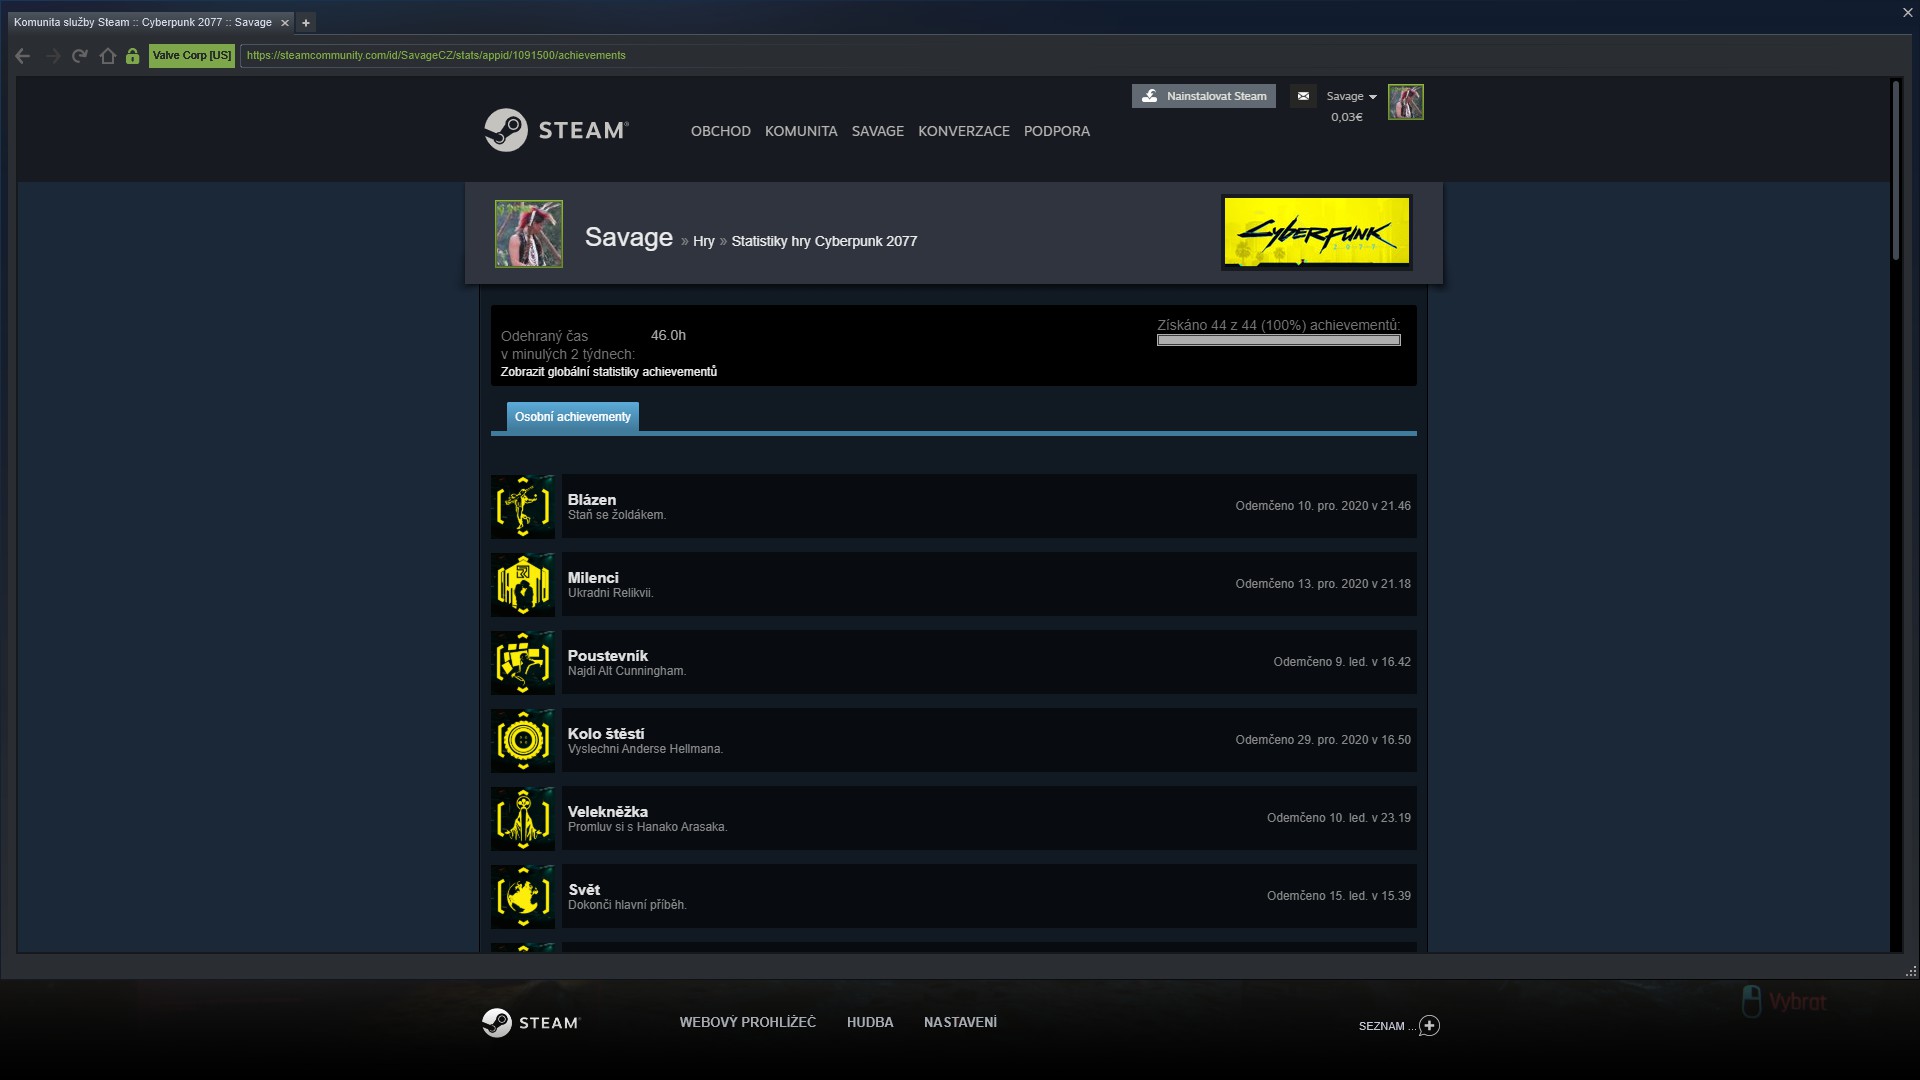
Task: Expand the Savage account dropdown
Action: coord(1351,96)
